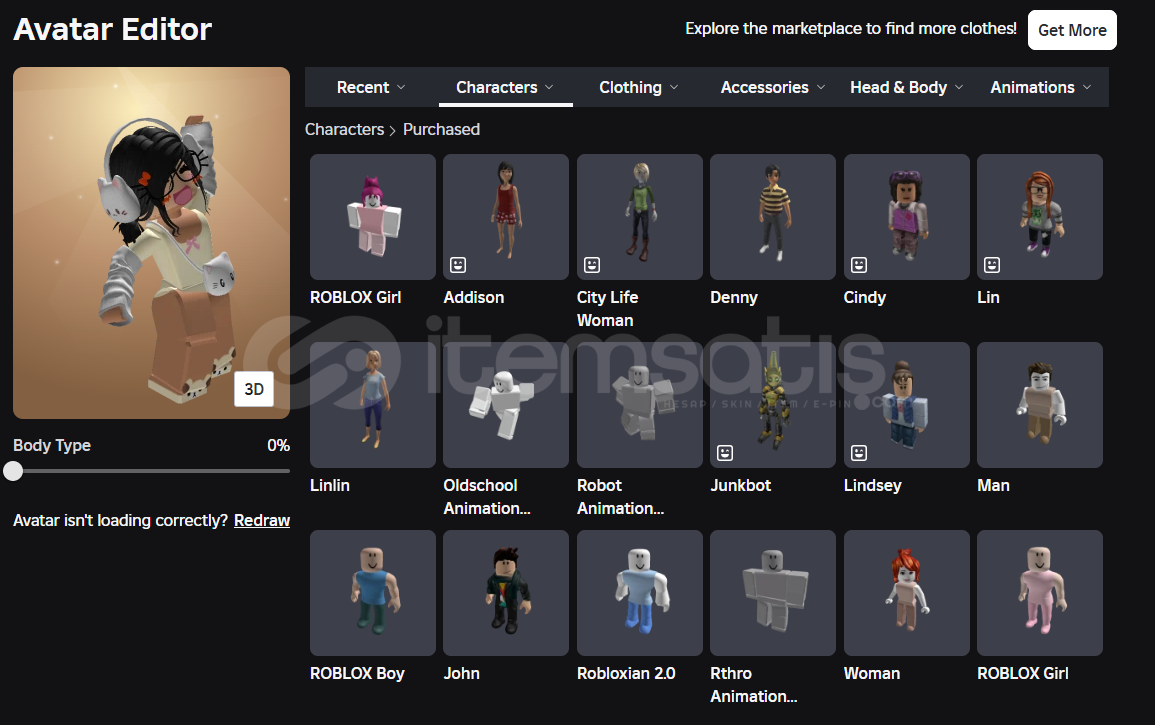Click the Redraw link

(x=262, y=520)
